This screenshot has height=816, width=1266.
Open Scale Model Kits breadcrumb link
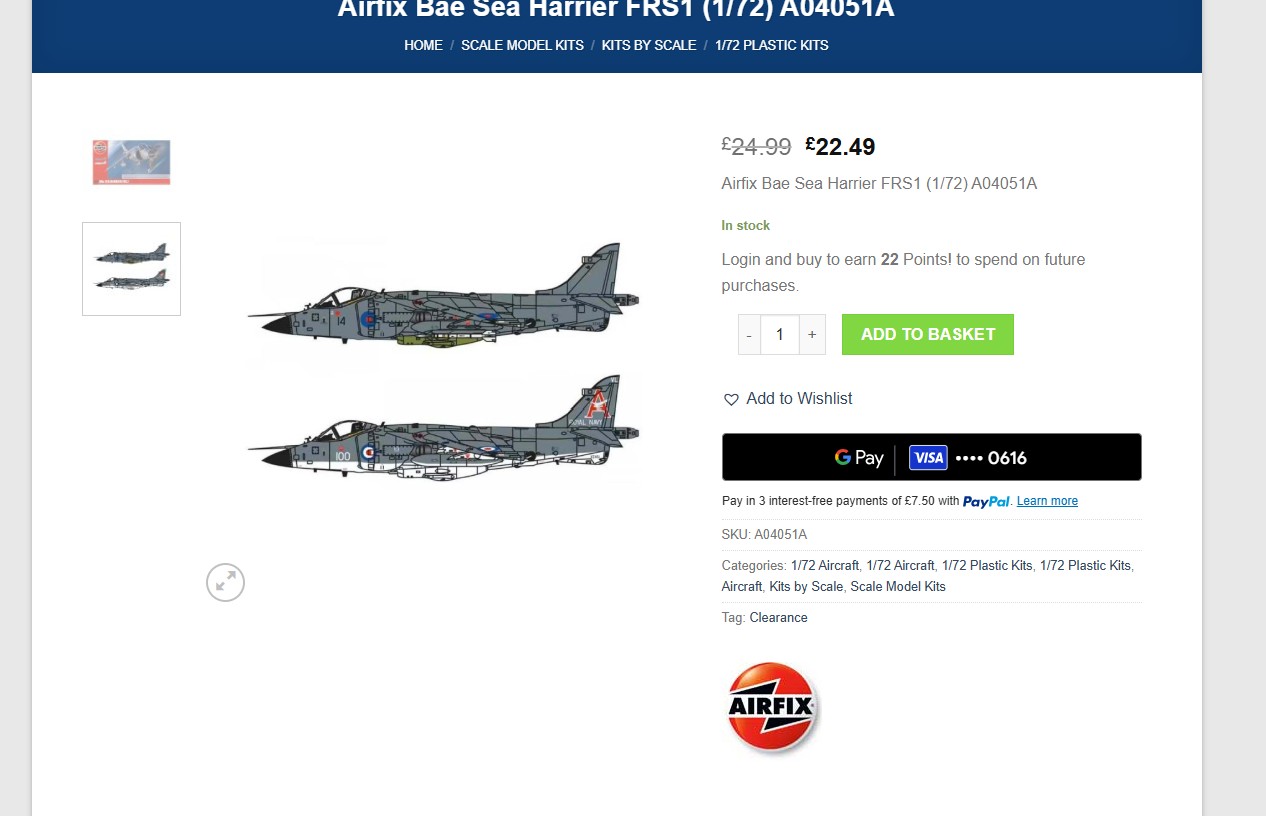click(x=522, y=45)
